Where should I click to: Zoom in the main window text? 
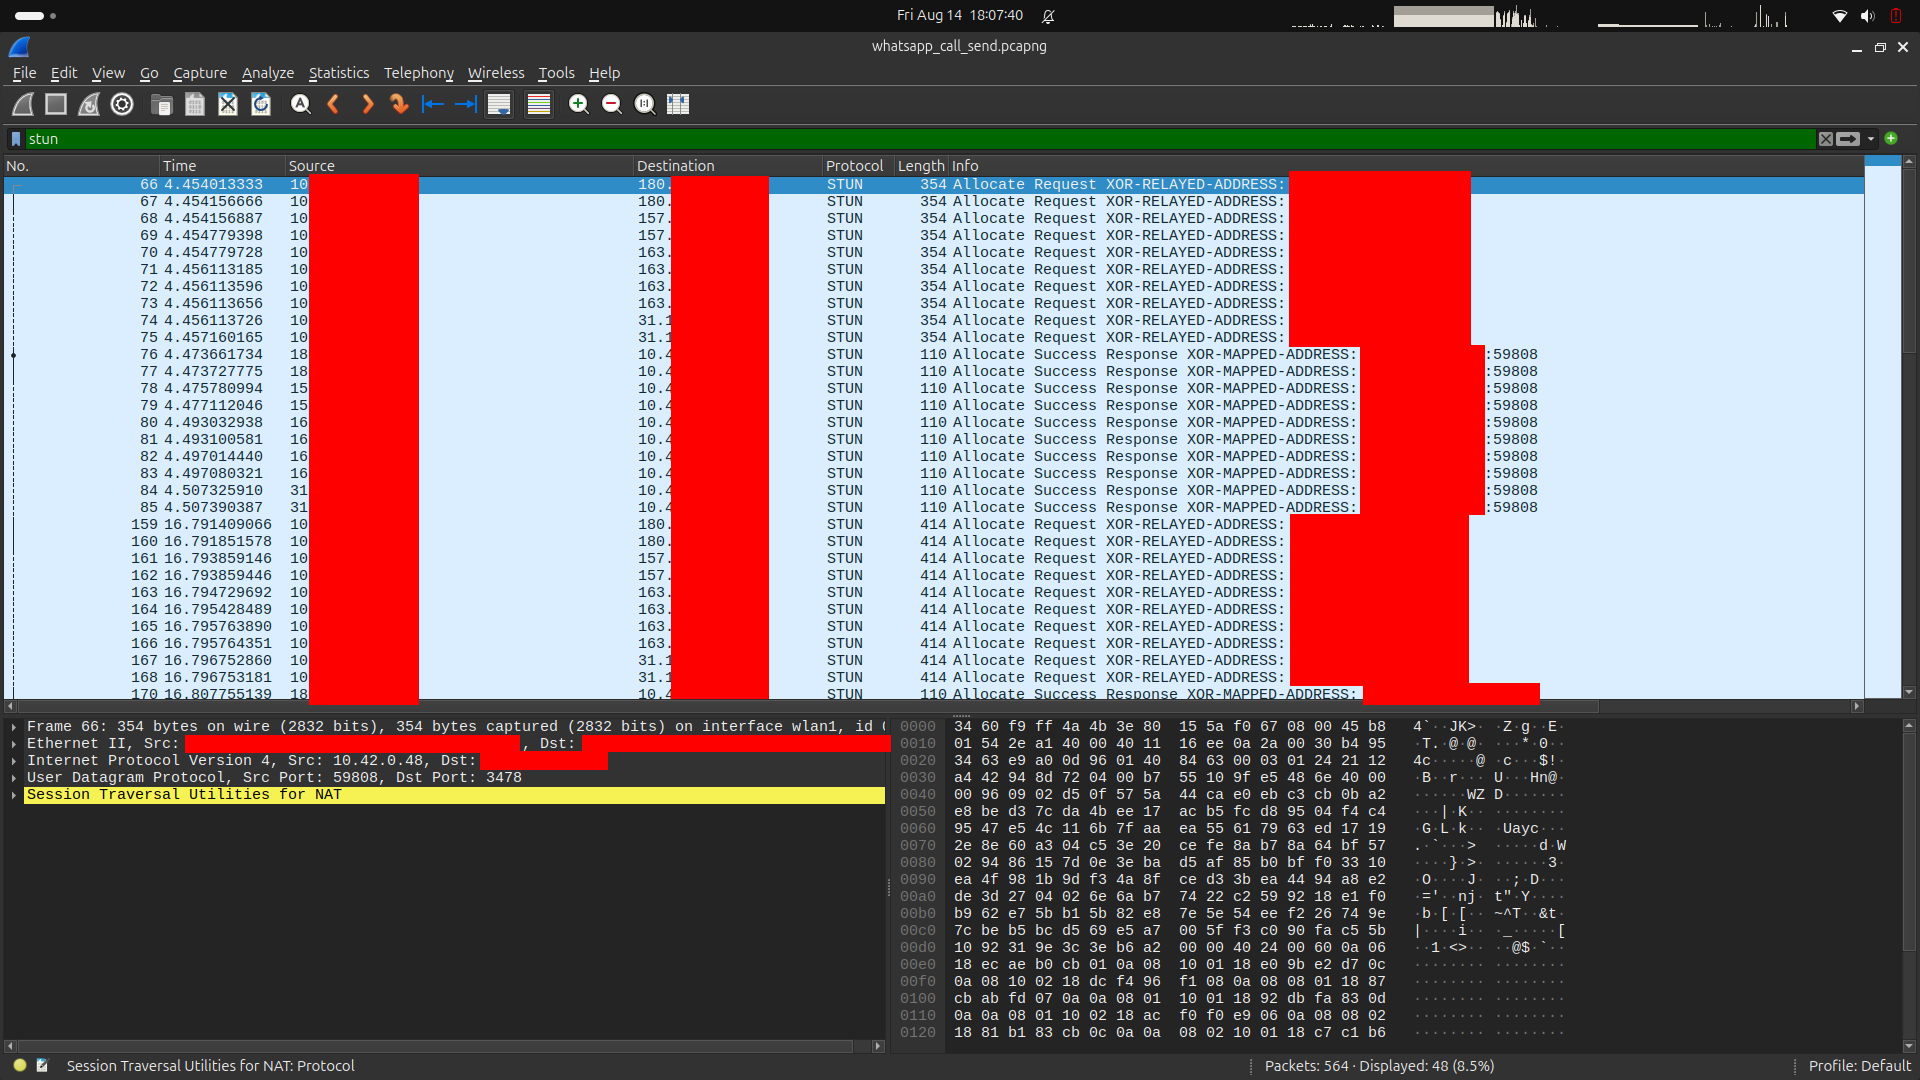(578, 104)
